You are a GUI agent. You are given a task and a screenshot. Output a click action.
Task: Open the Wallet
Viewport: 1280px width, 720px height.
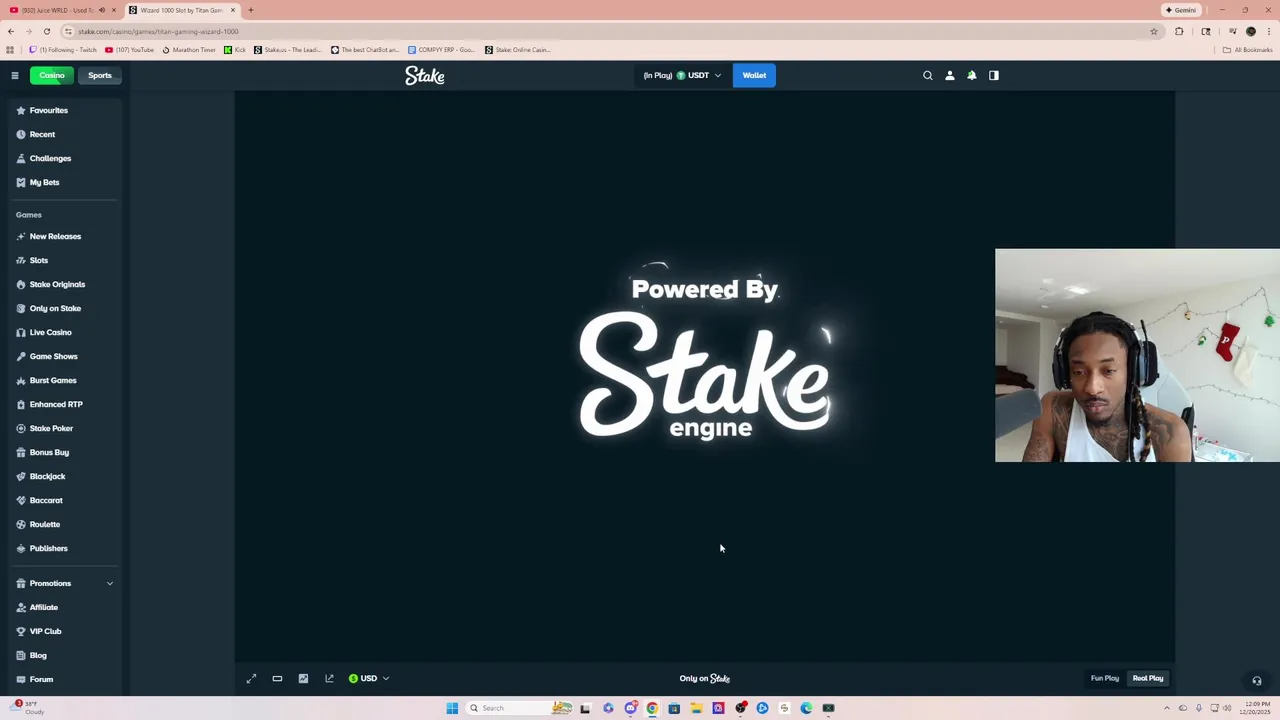coord(754,75)
